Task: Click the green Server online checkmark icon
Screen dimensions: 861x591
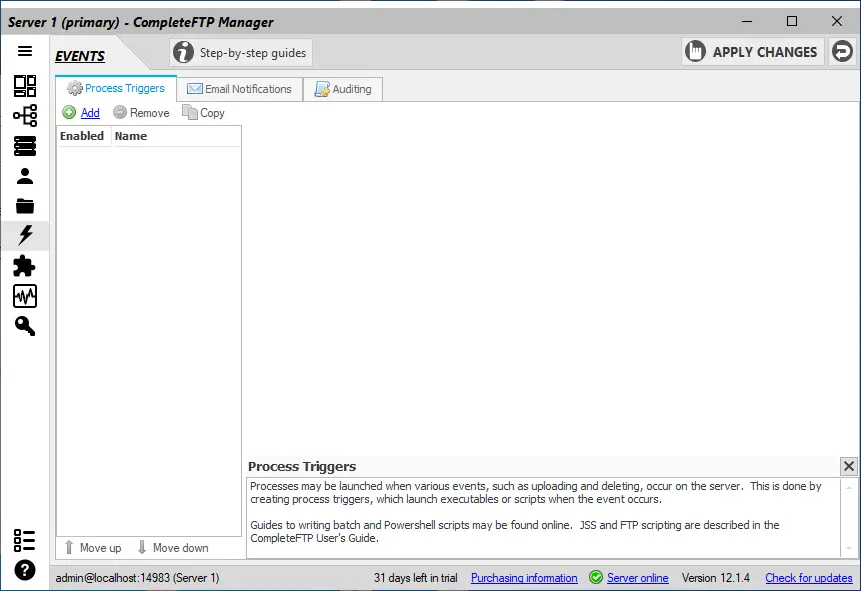Action: [x=596, y=577]
